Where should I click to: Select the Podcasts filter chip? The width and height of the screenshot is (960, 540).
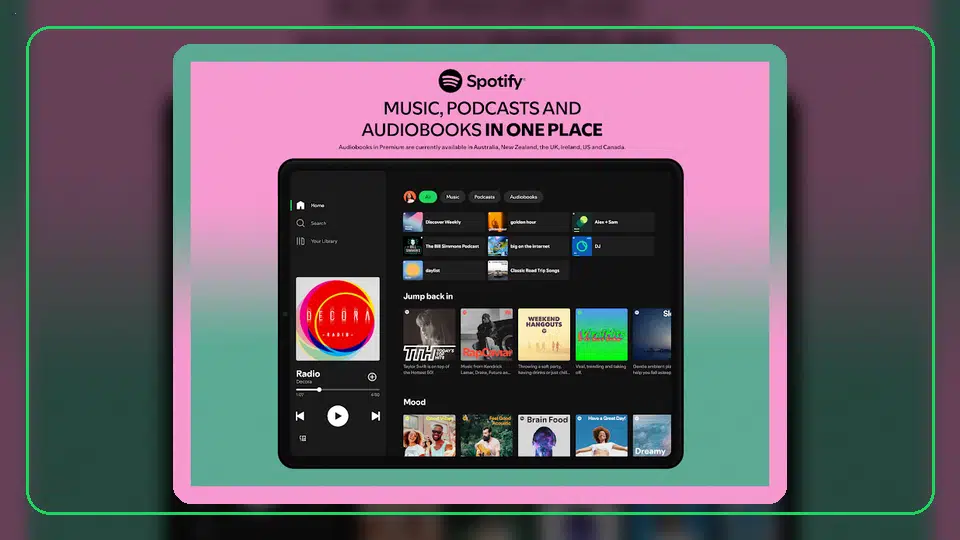tap(484, 197)
